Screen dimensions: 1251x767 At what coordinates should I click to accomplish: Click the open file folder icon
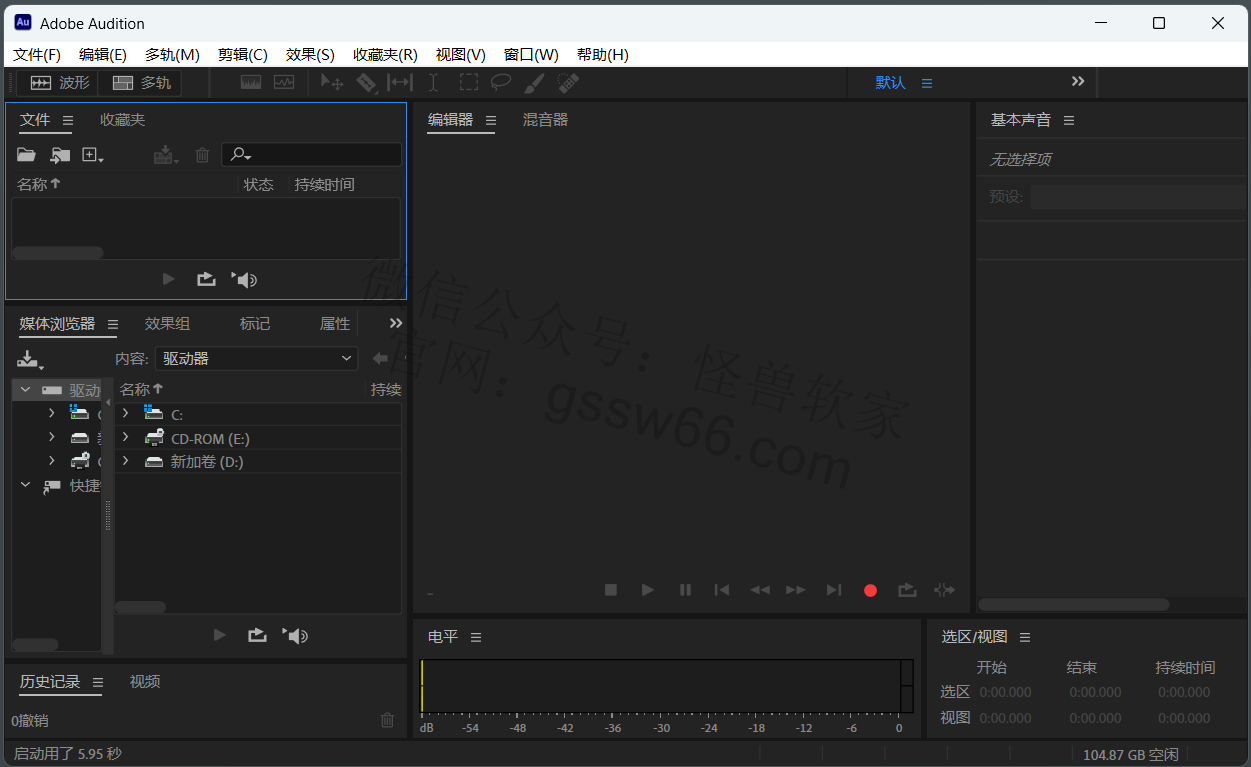27,155
